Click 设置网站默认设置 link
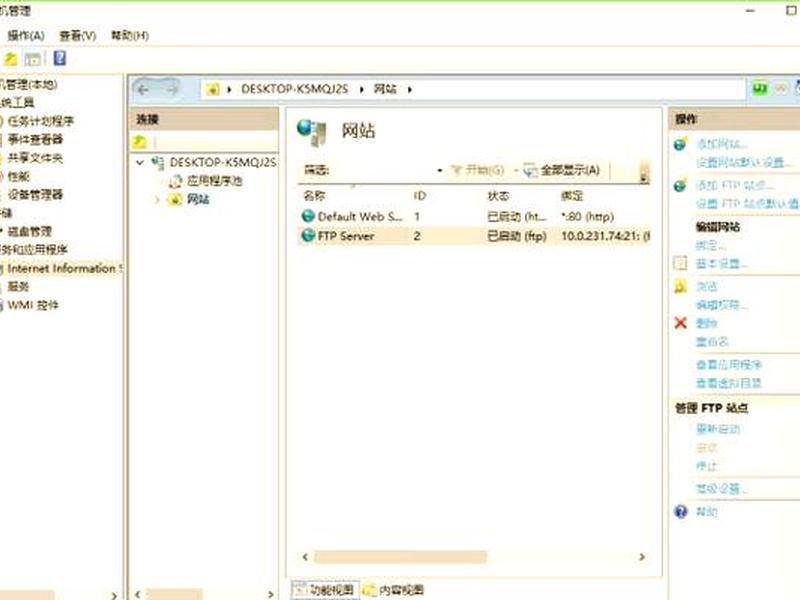This screenshot has width=800, height=600. click(x=744, y=163)
